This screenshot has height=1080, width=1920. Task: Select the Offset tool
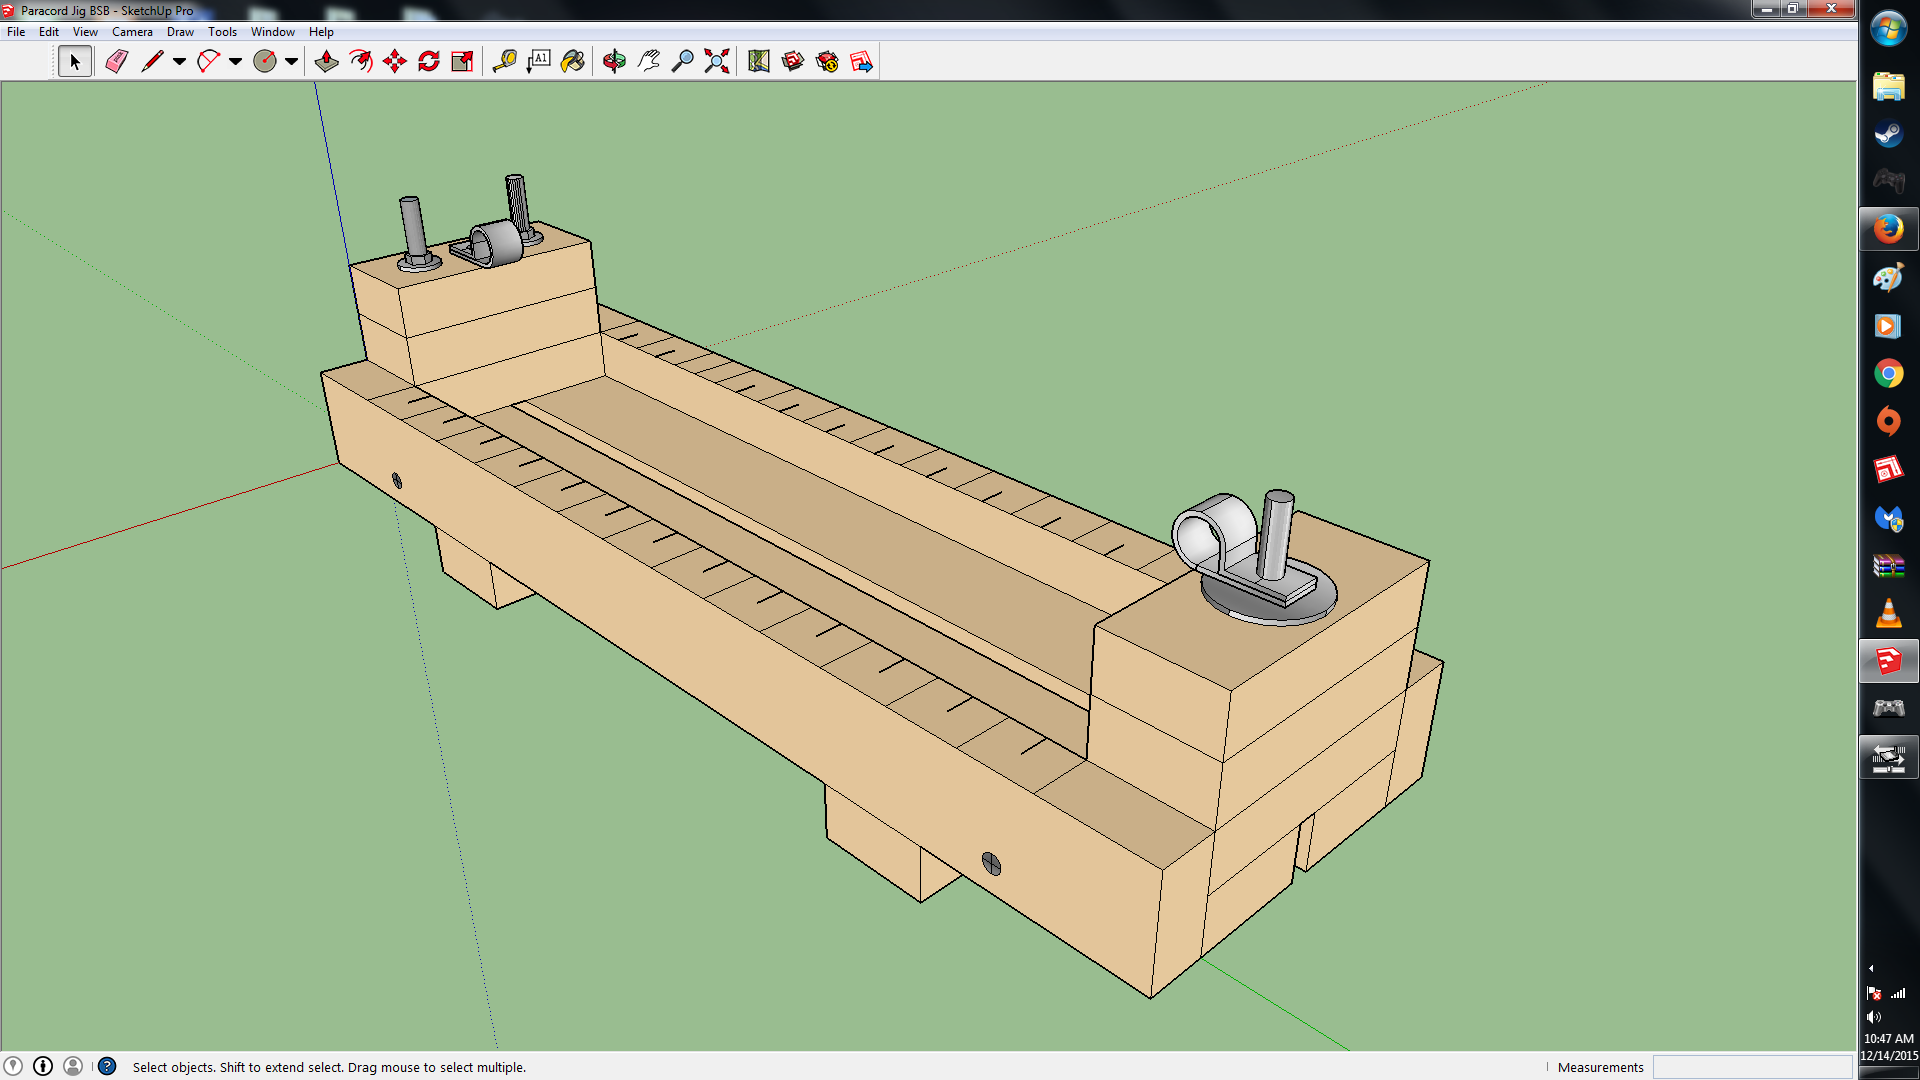pos(361,62)
